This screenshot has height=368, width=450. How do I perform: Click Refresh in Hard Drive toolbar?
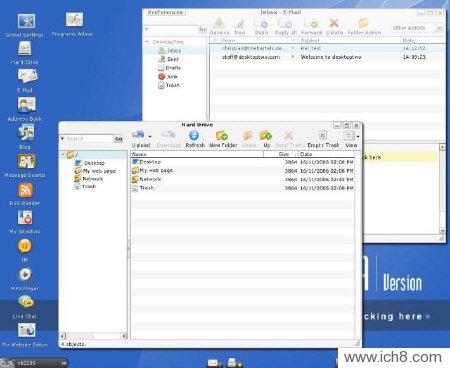[195, 139]
